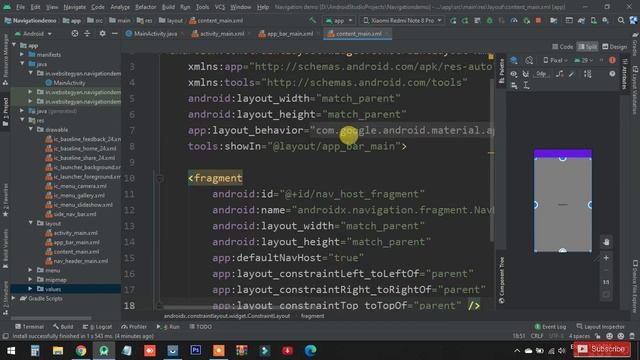Click the Search Everywhere magnifier icon
The width and height of the screenshot is (640, 360).
621,20
